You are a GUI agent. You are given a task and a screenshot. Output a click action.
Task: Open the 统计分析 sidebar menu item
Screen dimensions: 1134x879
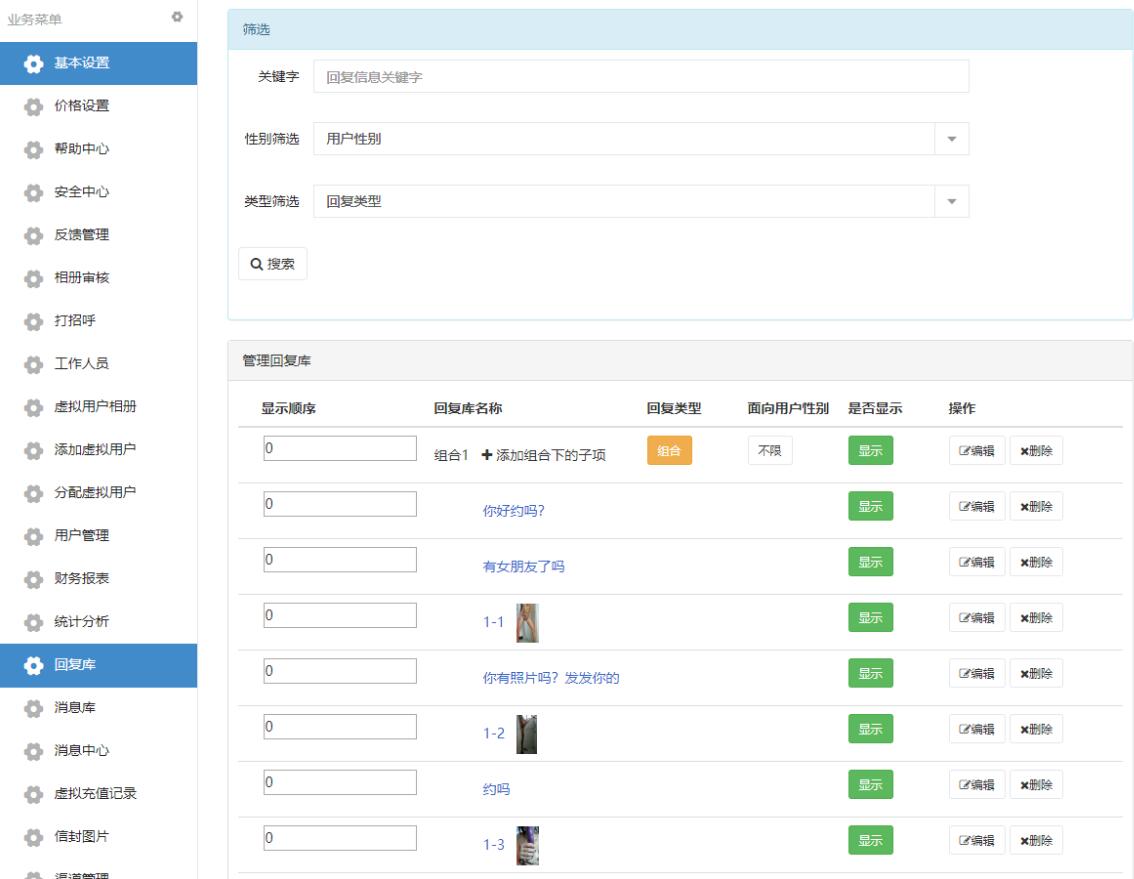(x=81, y=622)
